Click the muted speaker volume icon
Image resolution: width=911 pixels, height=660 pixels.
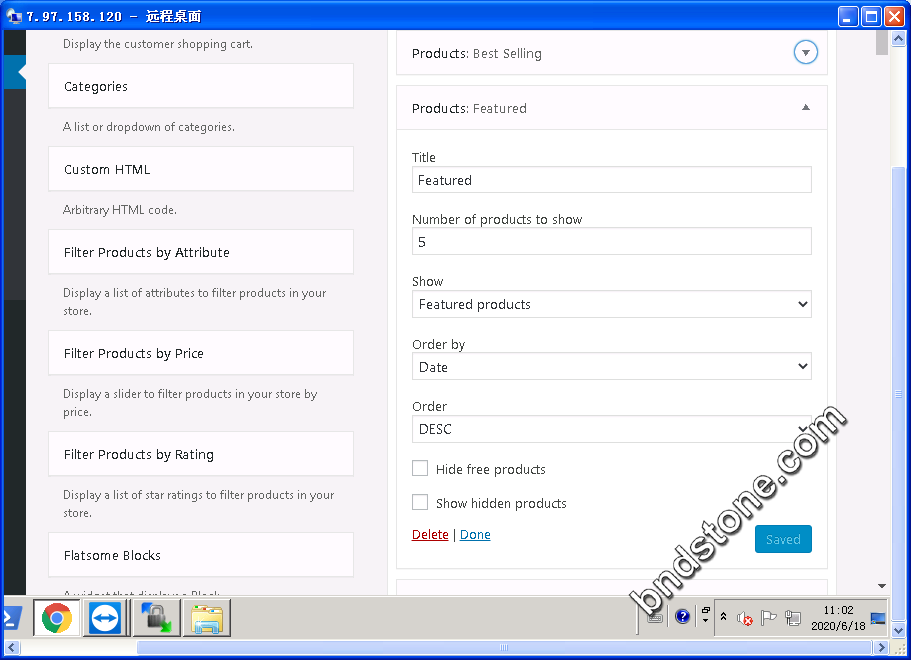pyautogui.click(x=744, y=618)
